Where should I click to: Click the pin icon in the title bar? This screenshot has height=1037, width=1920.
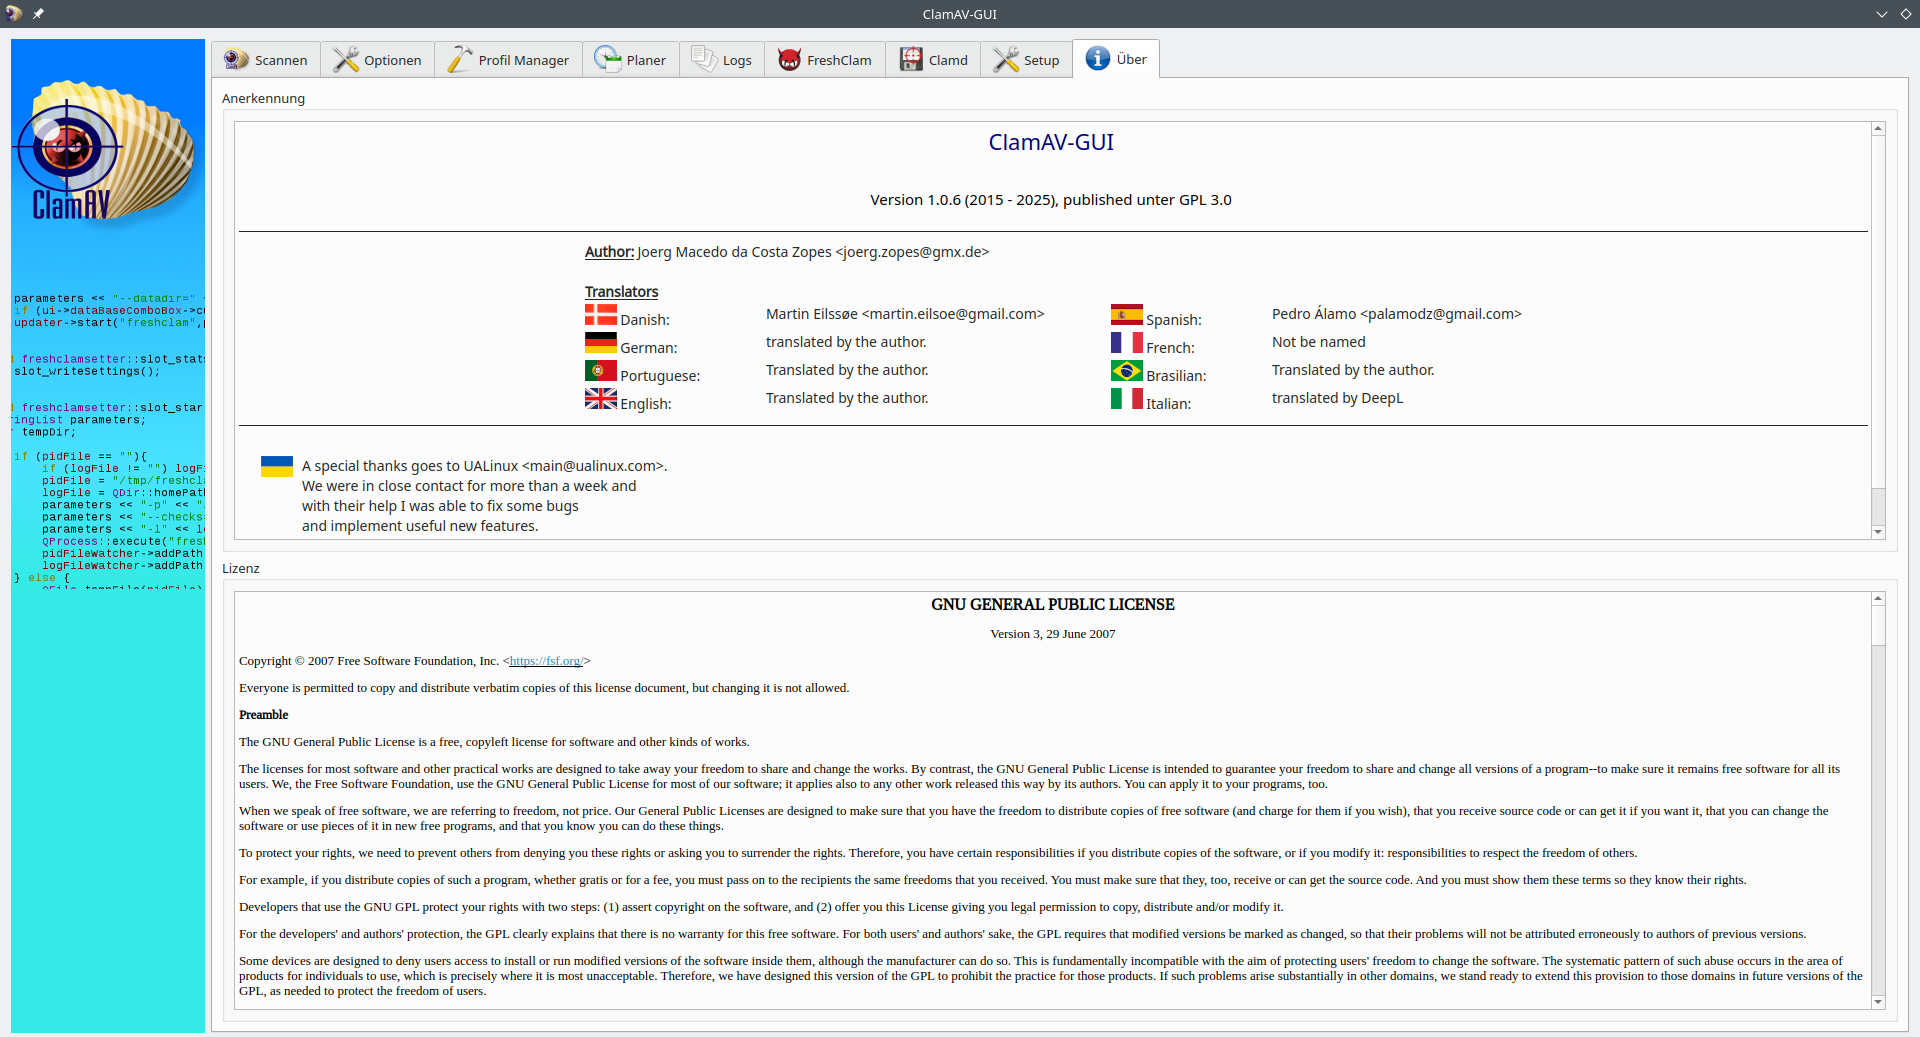38,14
